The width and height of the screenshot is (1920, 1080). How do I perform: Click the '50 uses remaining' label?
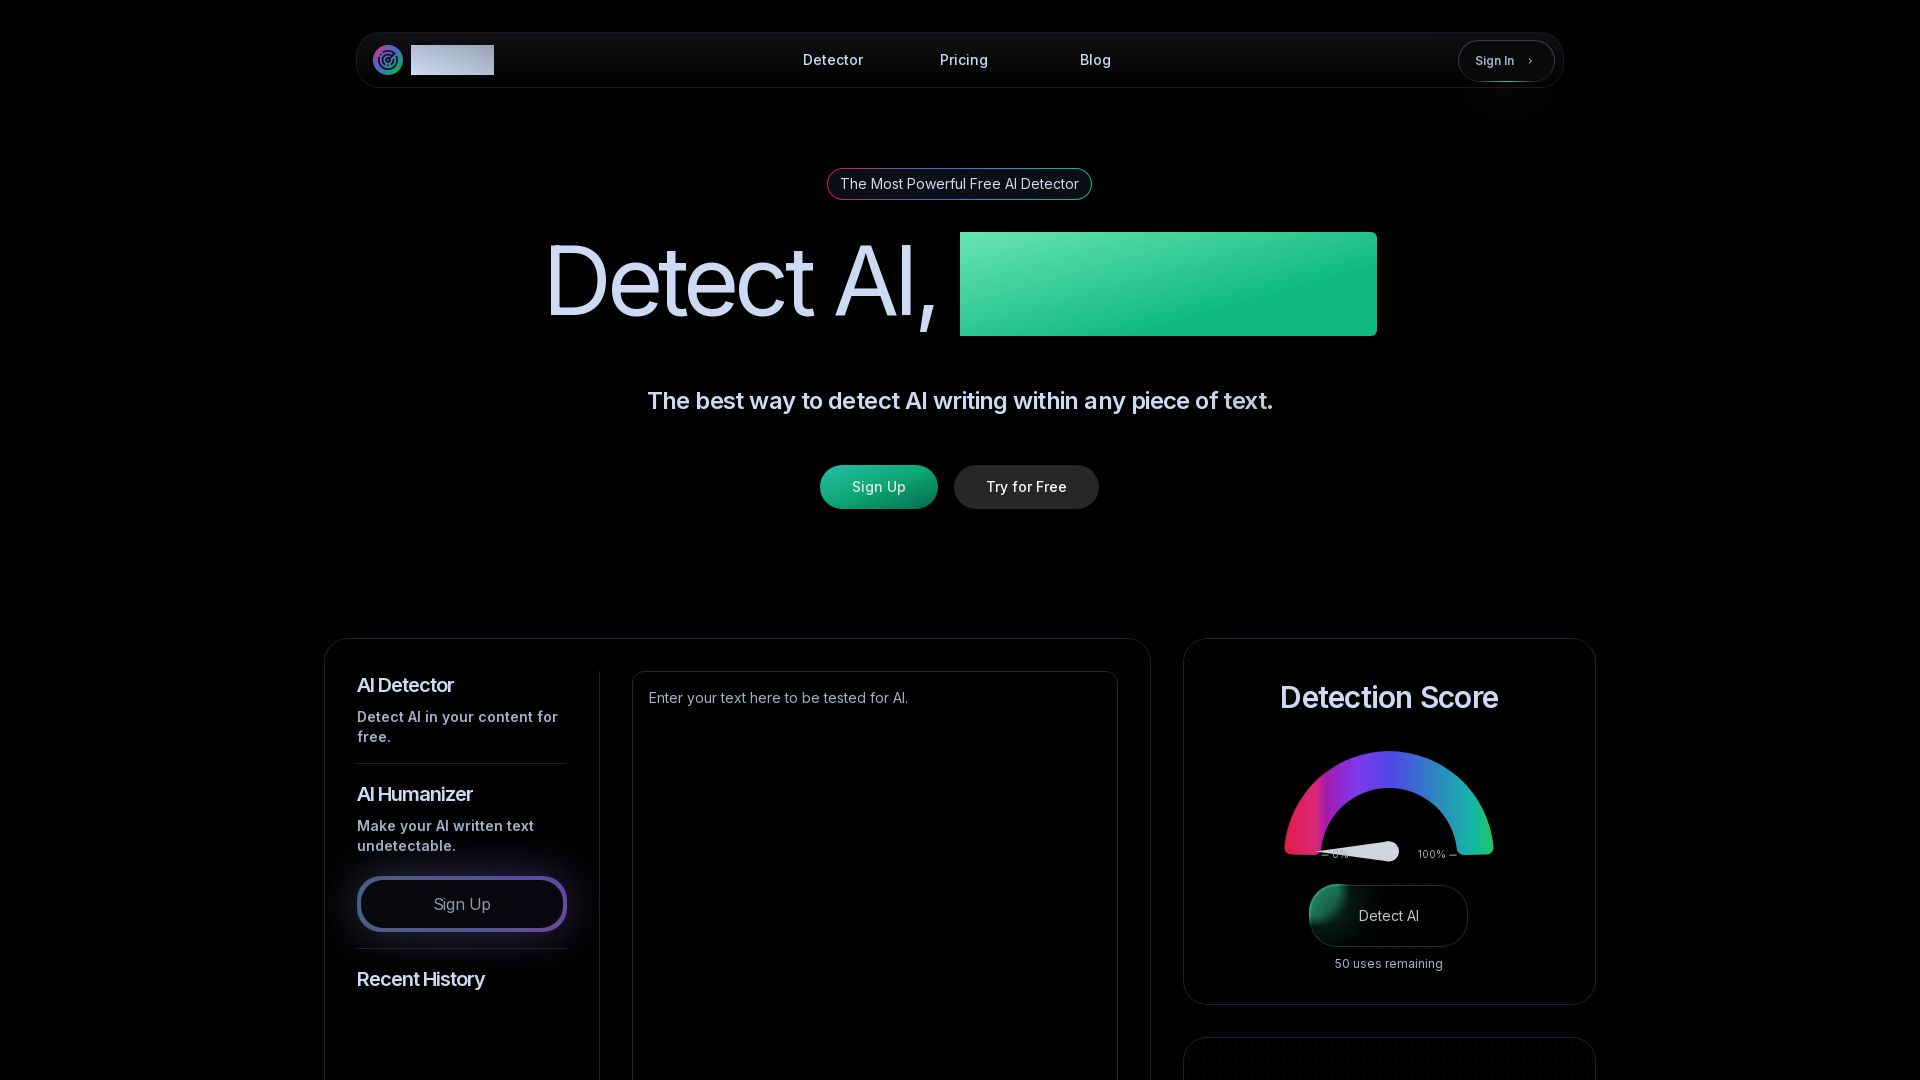click(1388, 963)
